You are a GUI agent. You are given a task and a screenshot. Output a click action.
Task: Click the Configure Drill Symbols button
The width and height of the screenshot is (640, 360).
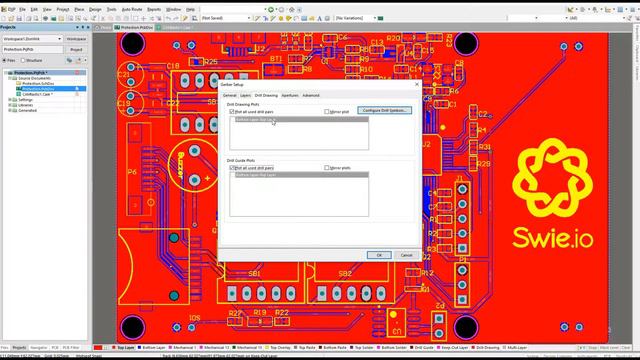384,110
